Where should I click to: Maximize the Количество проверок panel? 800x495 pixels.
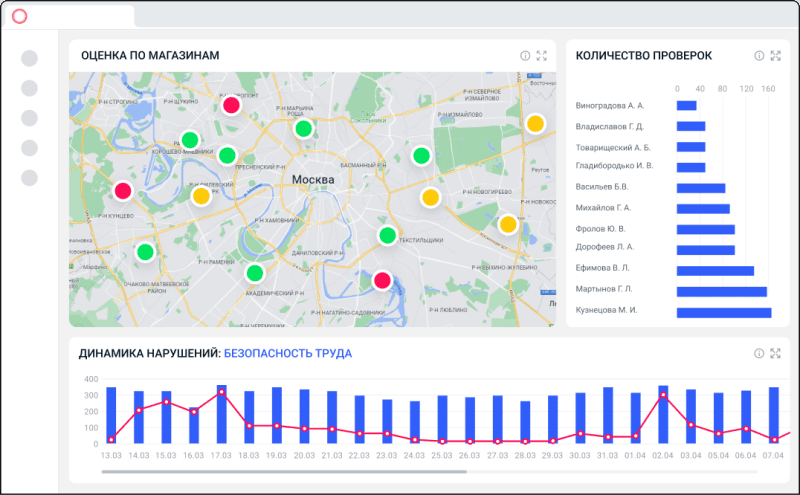[775, 56]
